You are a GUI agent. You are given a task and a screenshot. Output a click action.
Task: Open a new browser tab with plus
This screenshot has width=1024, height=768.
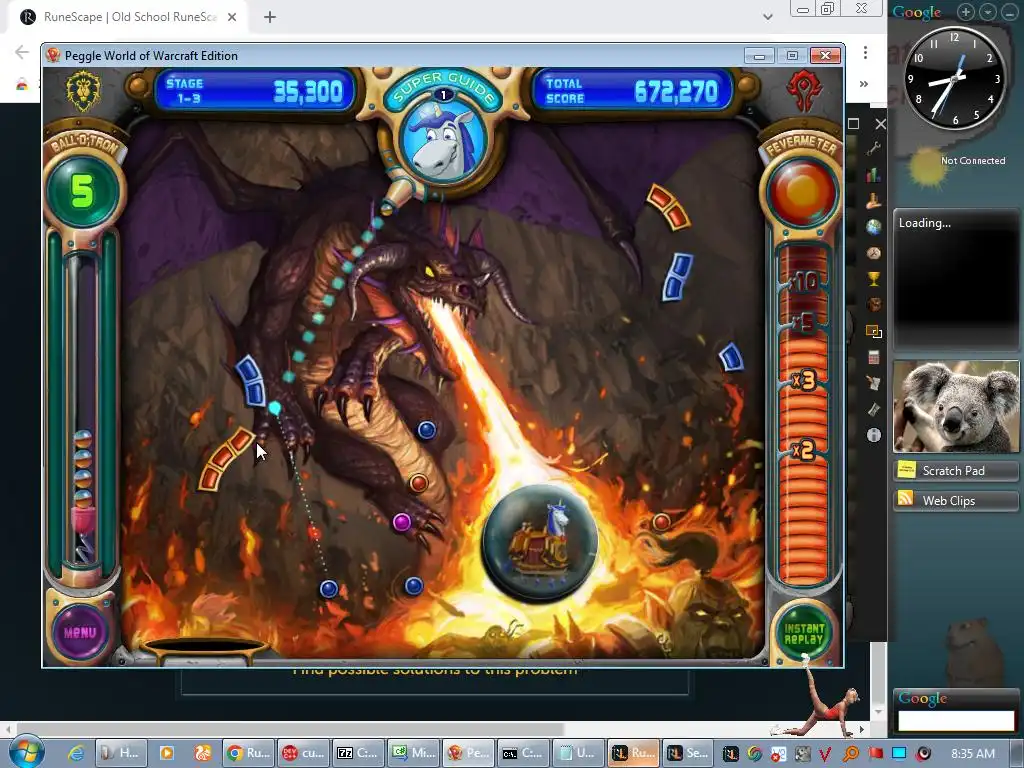tap(270, 17)
